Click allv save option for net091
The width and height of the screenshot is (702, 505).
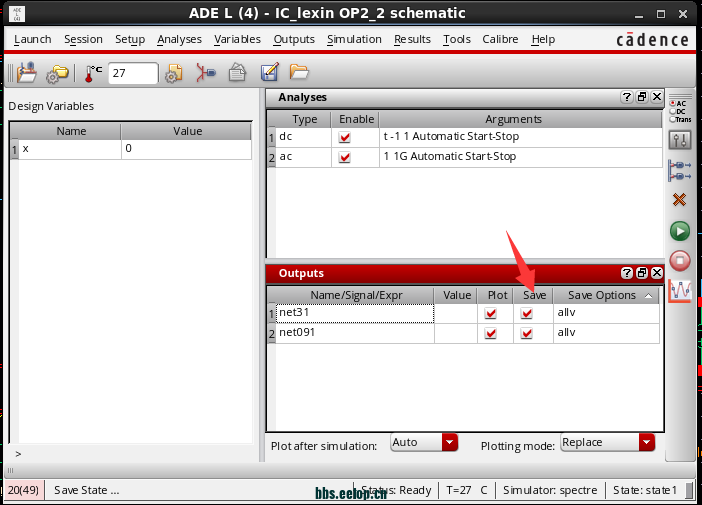pos(606,333)
